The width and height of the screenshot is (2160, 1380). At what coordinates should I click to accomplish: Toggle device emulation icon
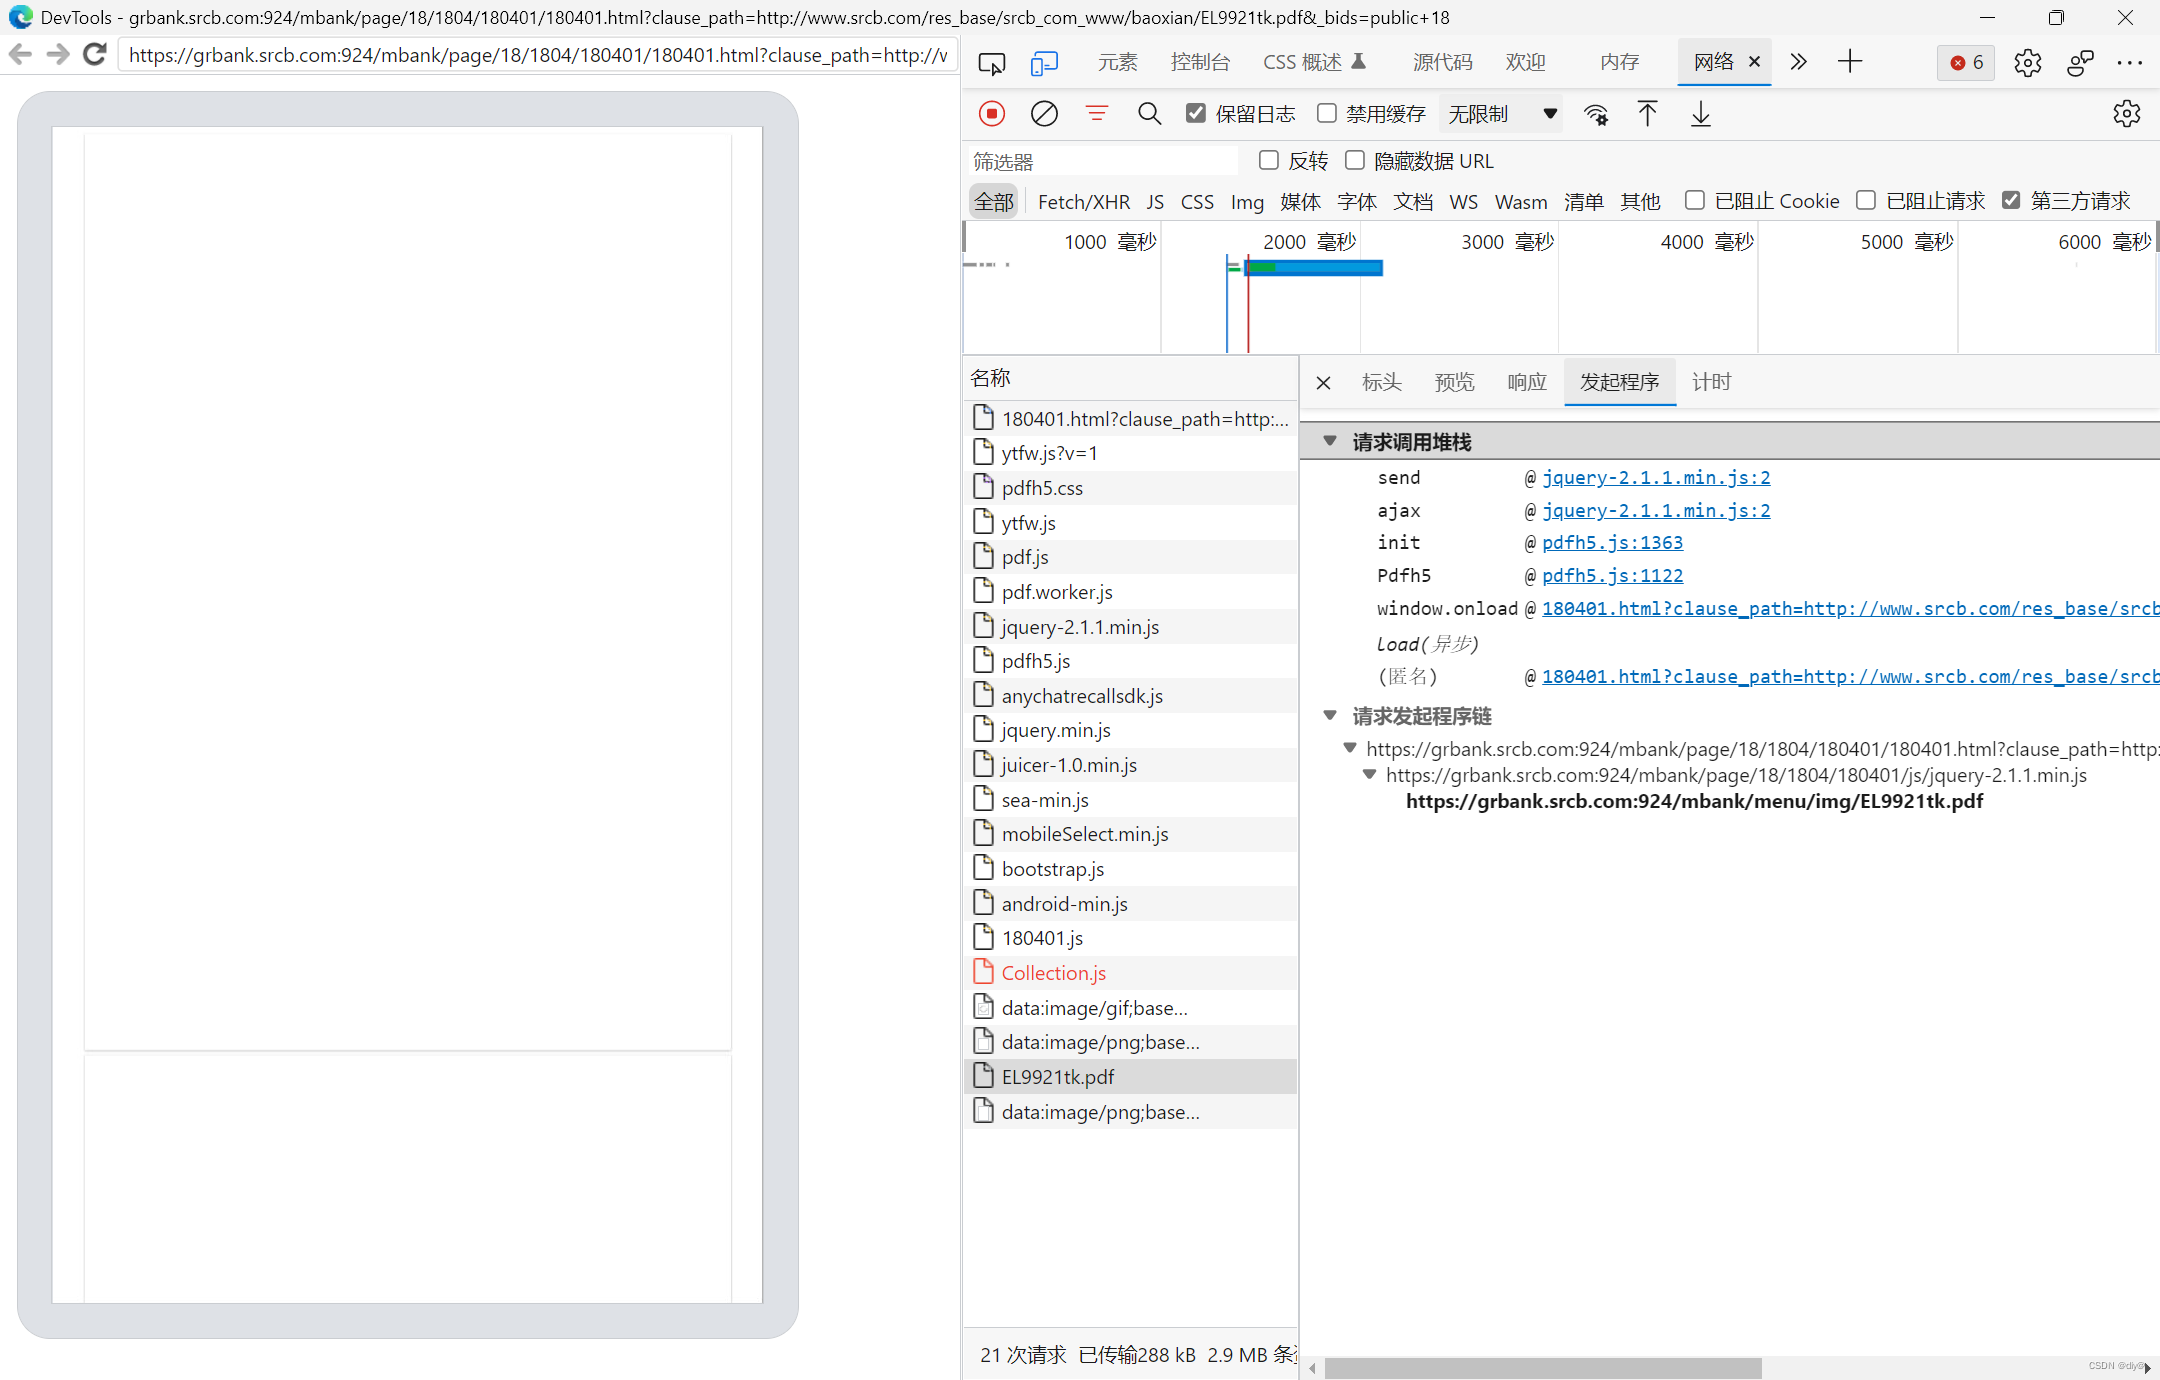(x=1044, y=63)
